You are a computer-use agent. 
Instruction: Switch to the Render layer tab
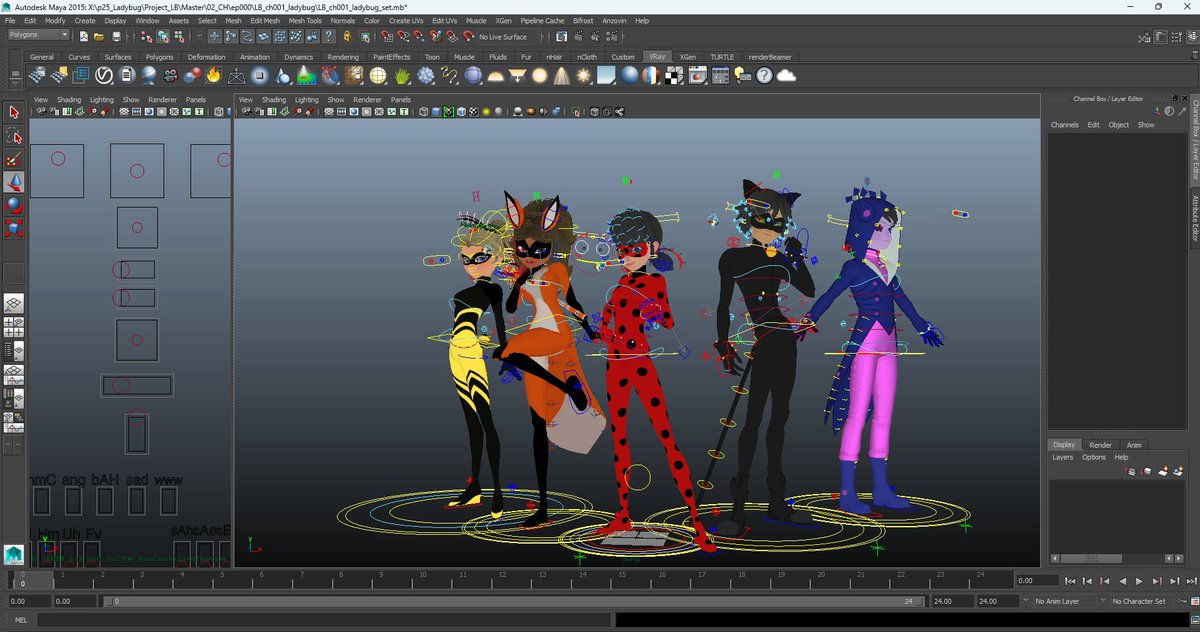[1100, 445]
